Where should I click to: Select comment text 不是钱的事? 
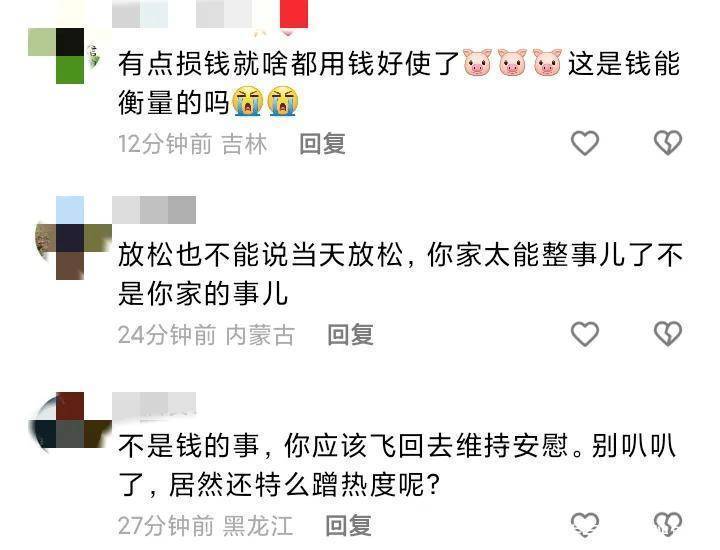click(188, 445)
